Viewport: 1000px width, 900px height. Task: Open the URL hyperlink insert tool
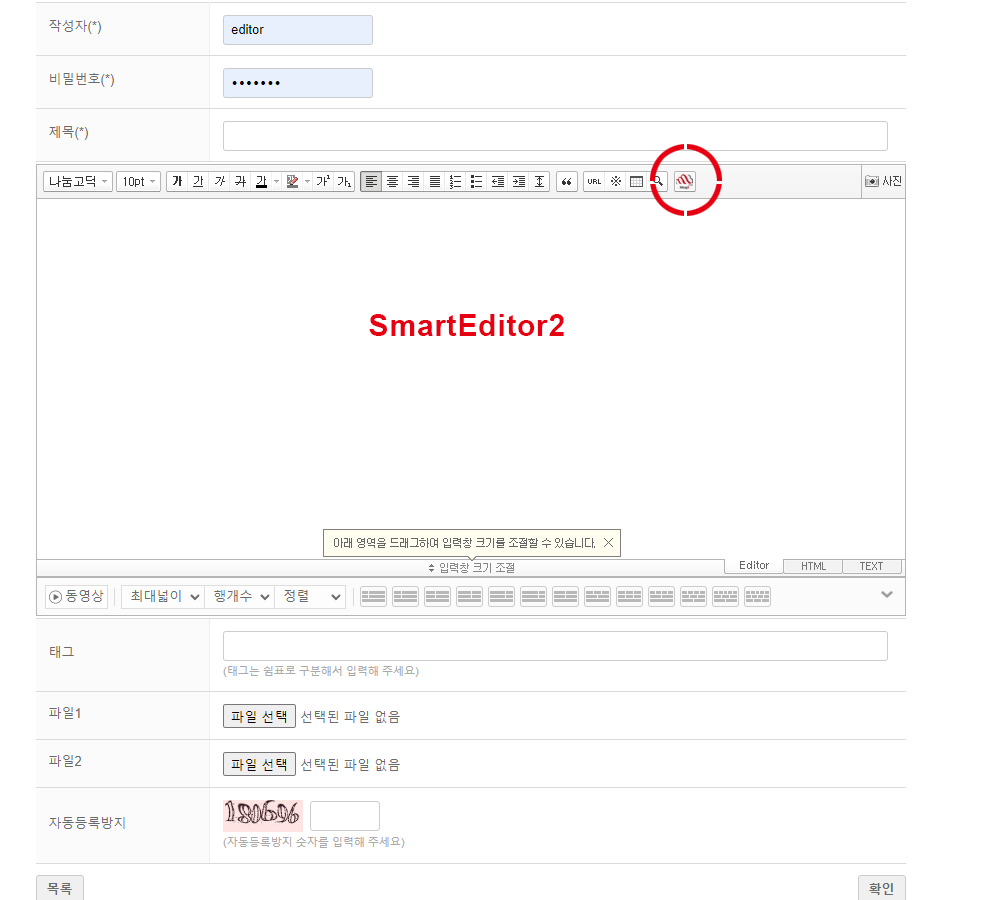(594, 181)
